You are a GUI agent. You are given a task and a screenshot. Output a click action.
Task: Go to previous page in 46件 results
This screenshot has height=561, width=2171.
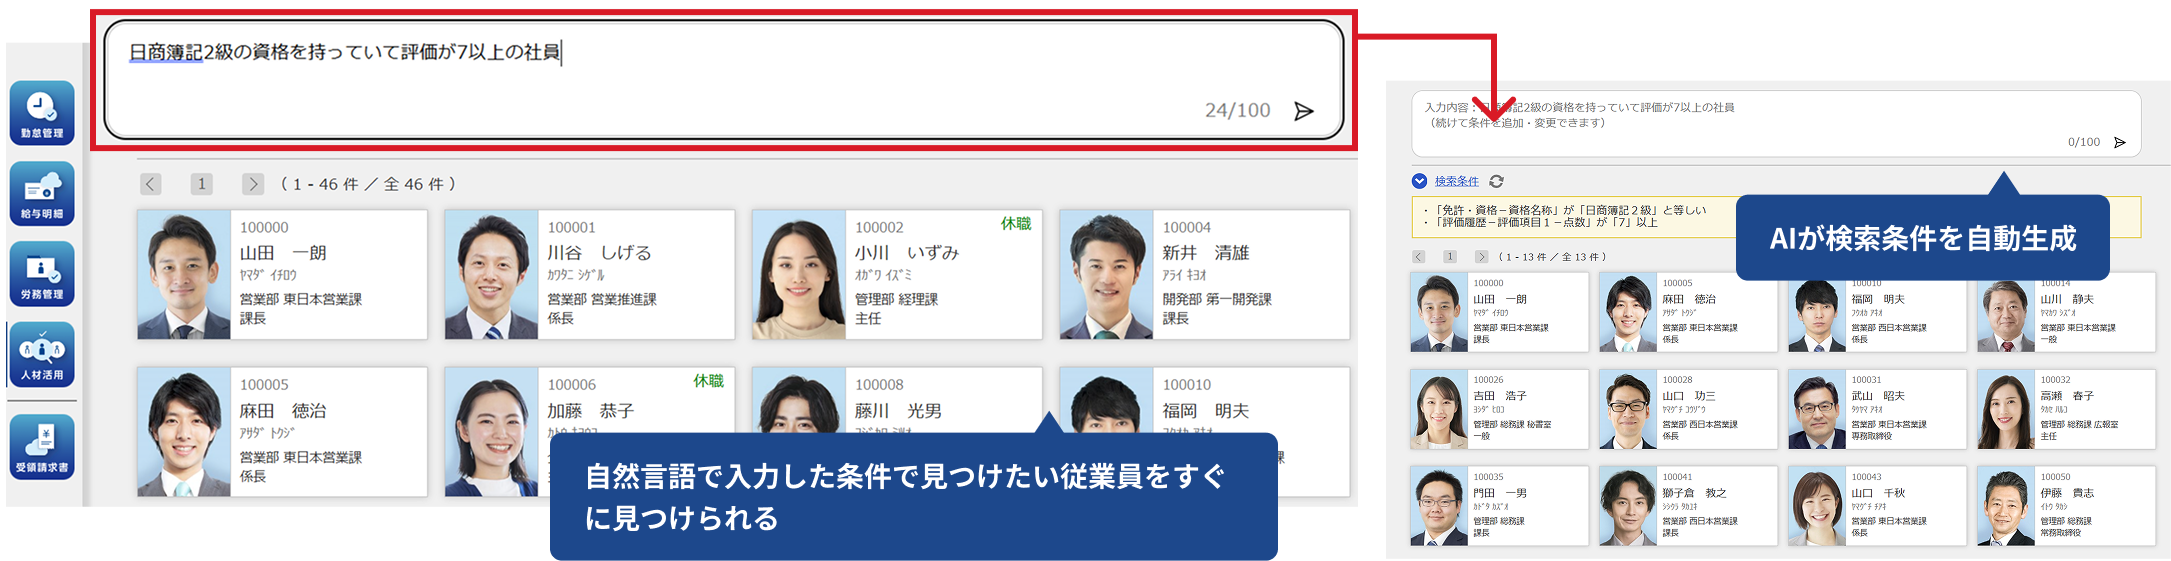click(x=151, y=184)
